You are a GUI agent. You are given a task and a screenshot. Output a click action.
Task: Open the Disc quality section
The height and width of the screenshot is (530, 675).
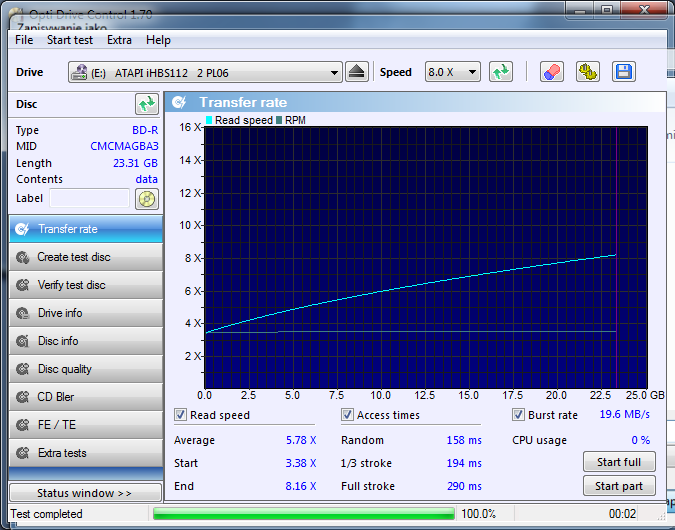point(86,369)
